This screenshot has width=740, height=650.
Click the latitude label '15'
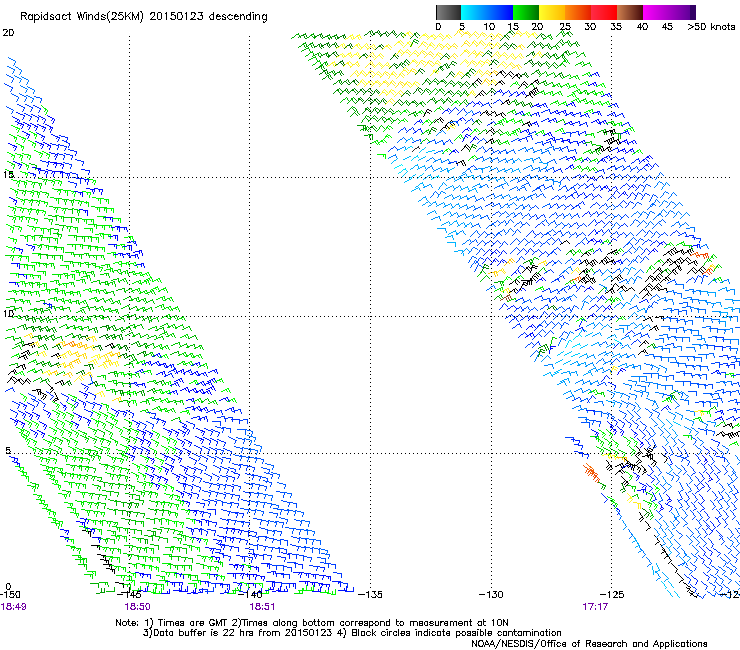pyautogui.click(x=8, y=175)
